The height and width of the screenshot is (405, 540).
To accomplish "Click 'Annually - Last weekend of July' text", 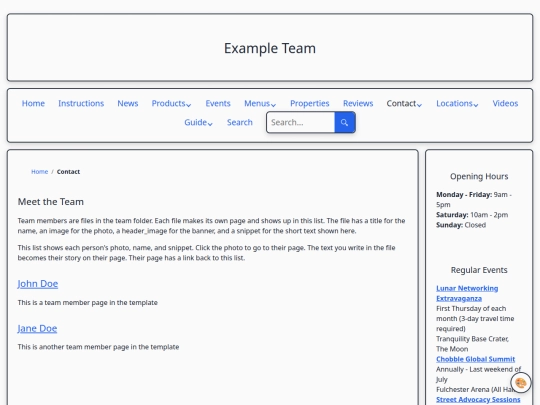I will pyautogui.click(x=478, y=374).
